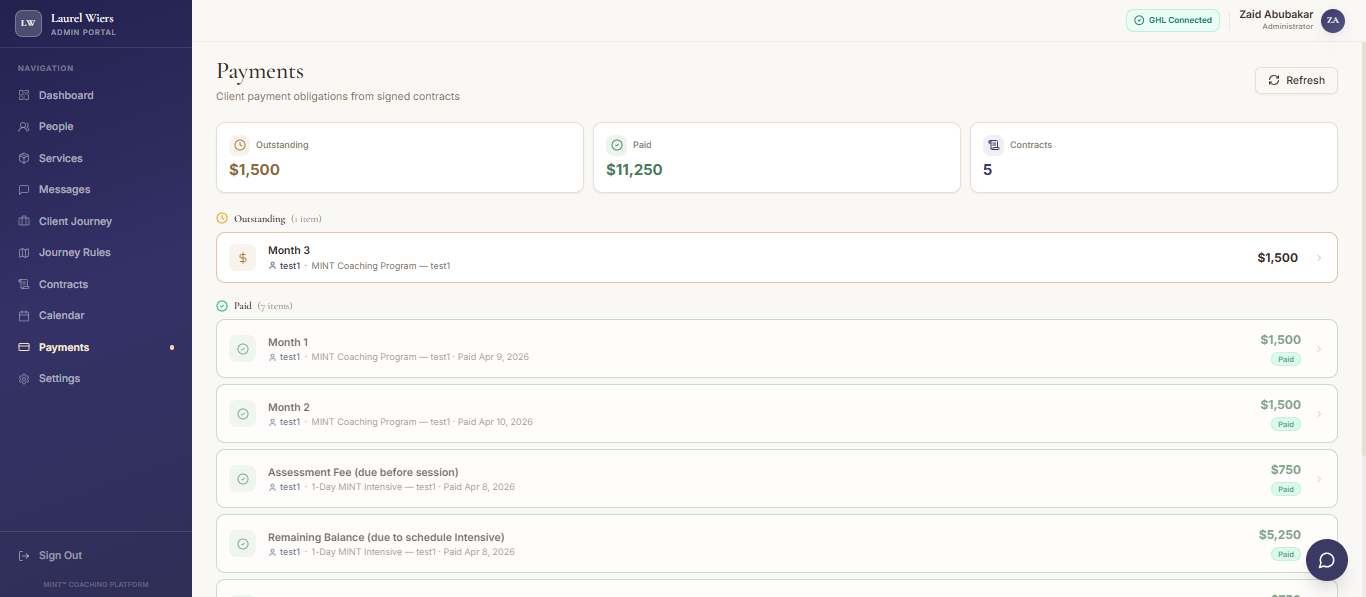This screenshot has width=1366, height=597.
Task: Expand the Month 2 paid row chevron
Action: point(1319,414)
